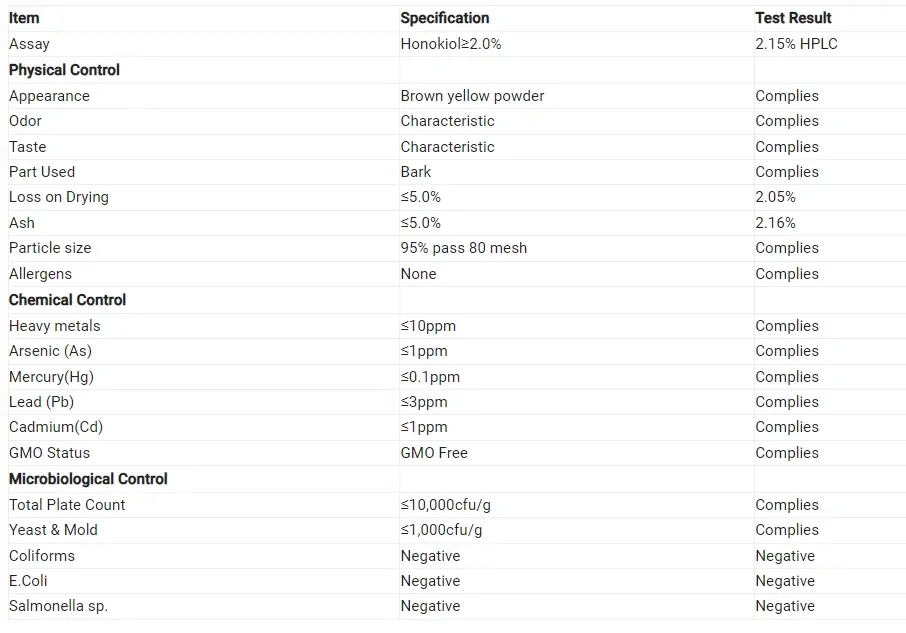Select the "2.16%" ash test result

tap(776, 223)
